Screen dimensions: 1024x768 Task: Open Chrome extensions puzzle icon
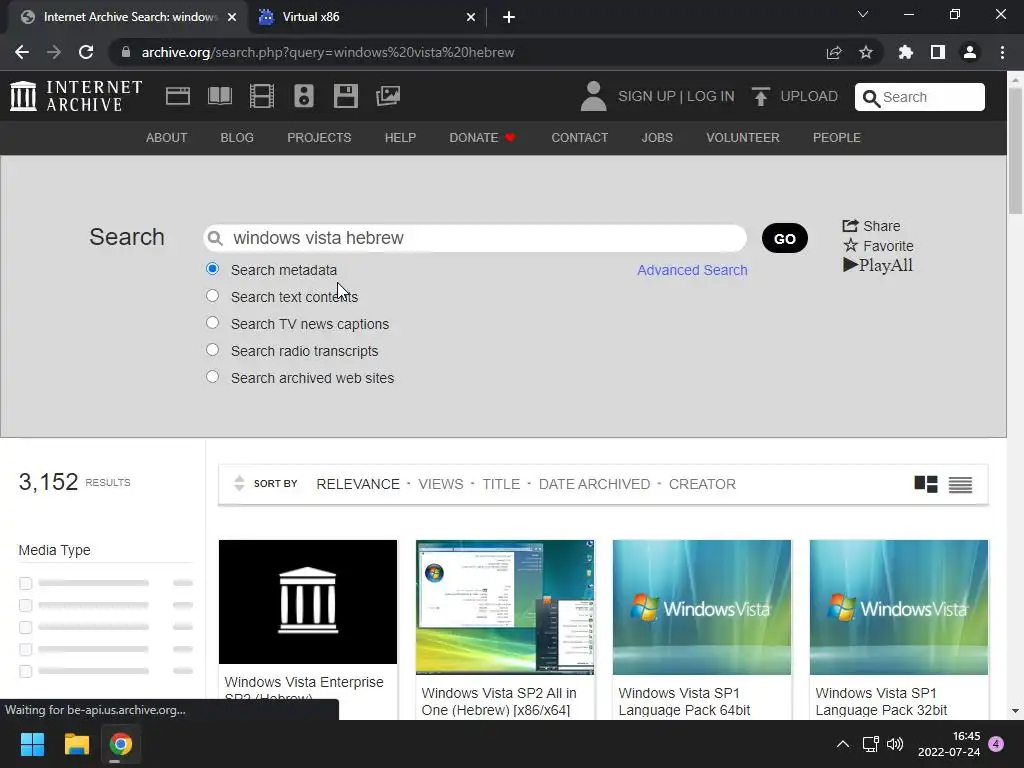(x=905, y=52)
